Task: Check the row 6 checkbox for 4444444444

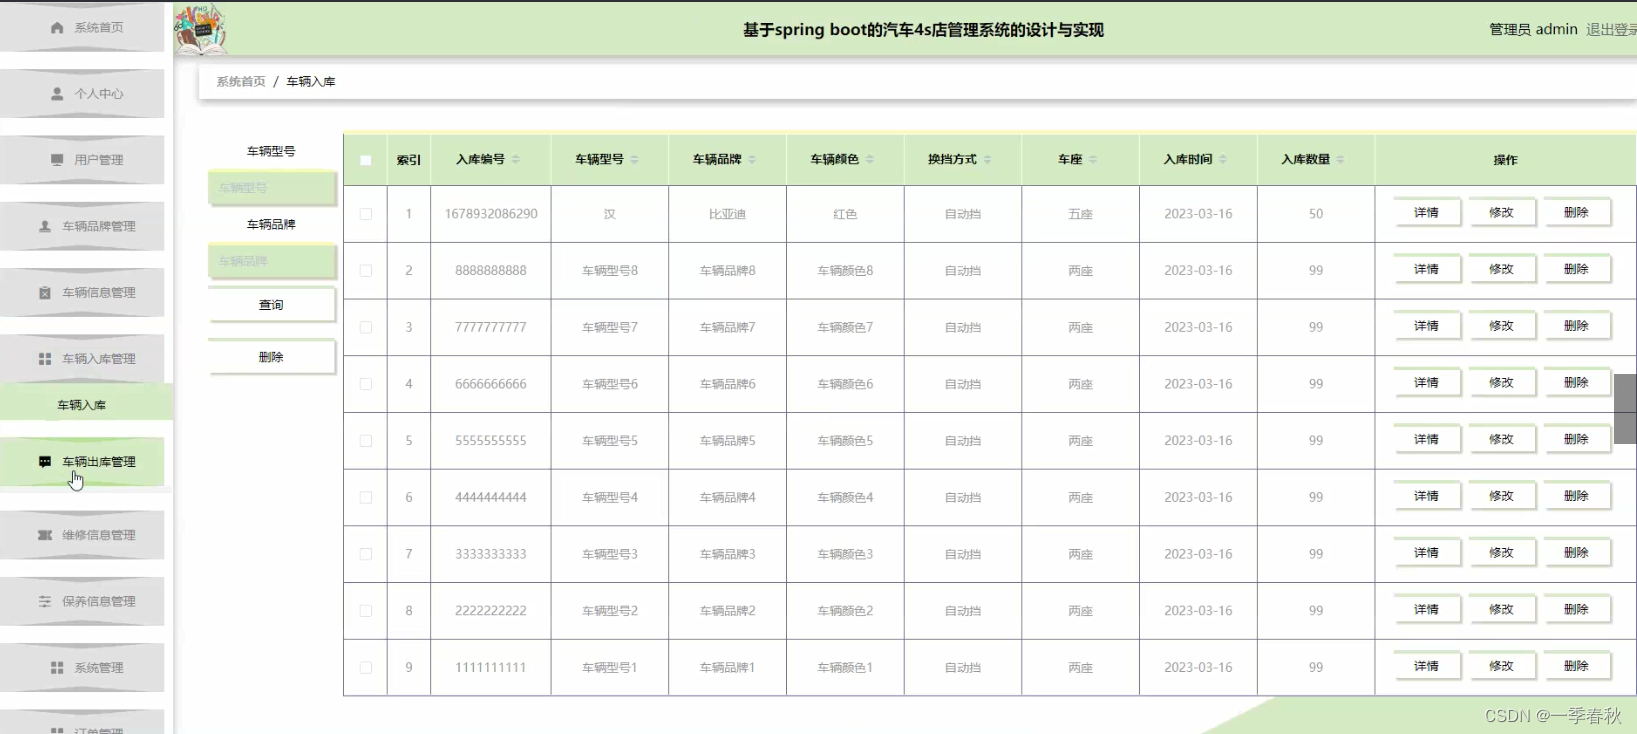Action: pyautogui.click(x=366, y=497)
